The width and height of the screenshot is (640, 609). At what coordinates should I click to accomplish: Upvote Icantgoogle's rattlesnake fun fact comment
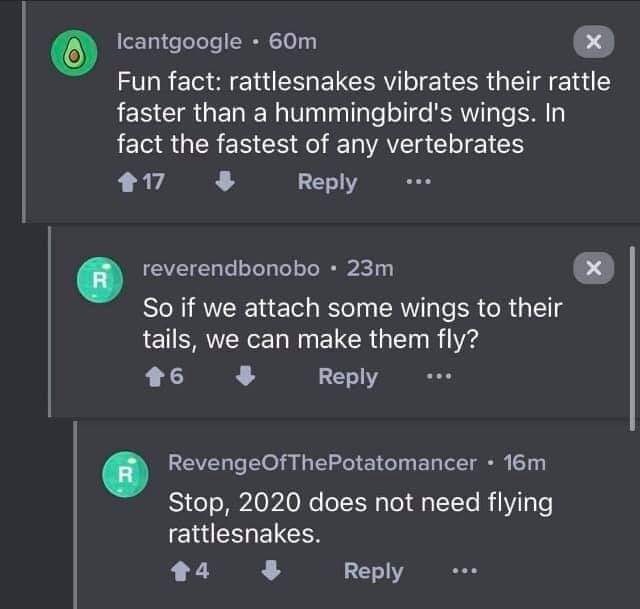coord(126,182)
